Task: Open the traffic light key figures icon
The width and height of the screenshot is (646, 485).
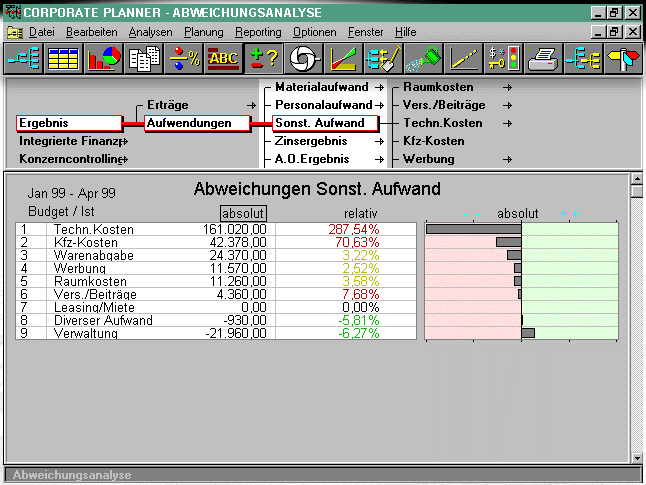Action: tap(503, 59)
